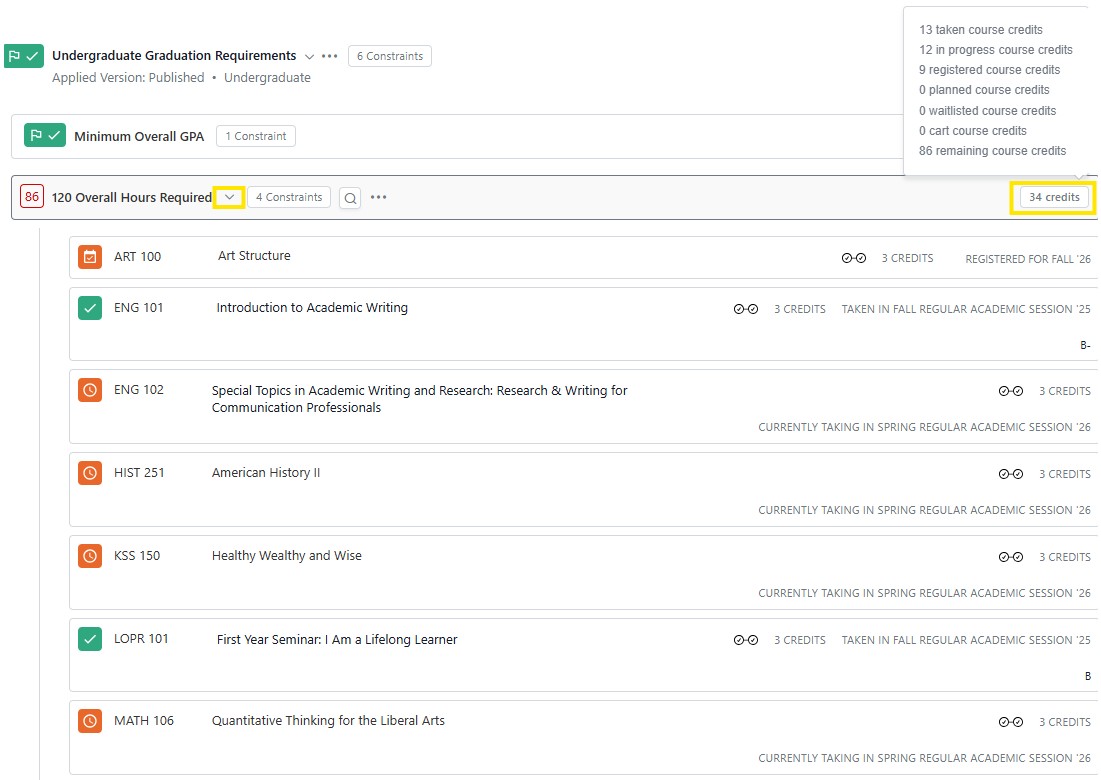Click the 120 Overall Hours Required heading

(x=132, y=197)
